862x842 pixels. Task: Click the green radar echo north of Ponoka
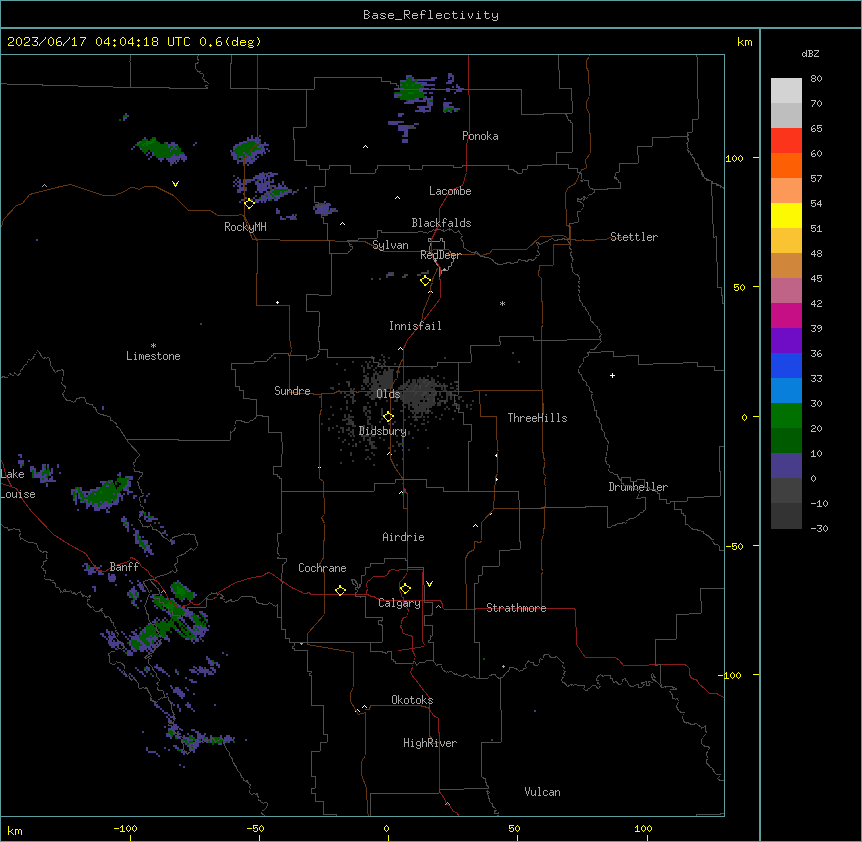(x=410, y=90)
